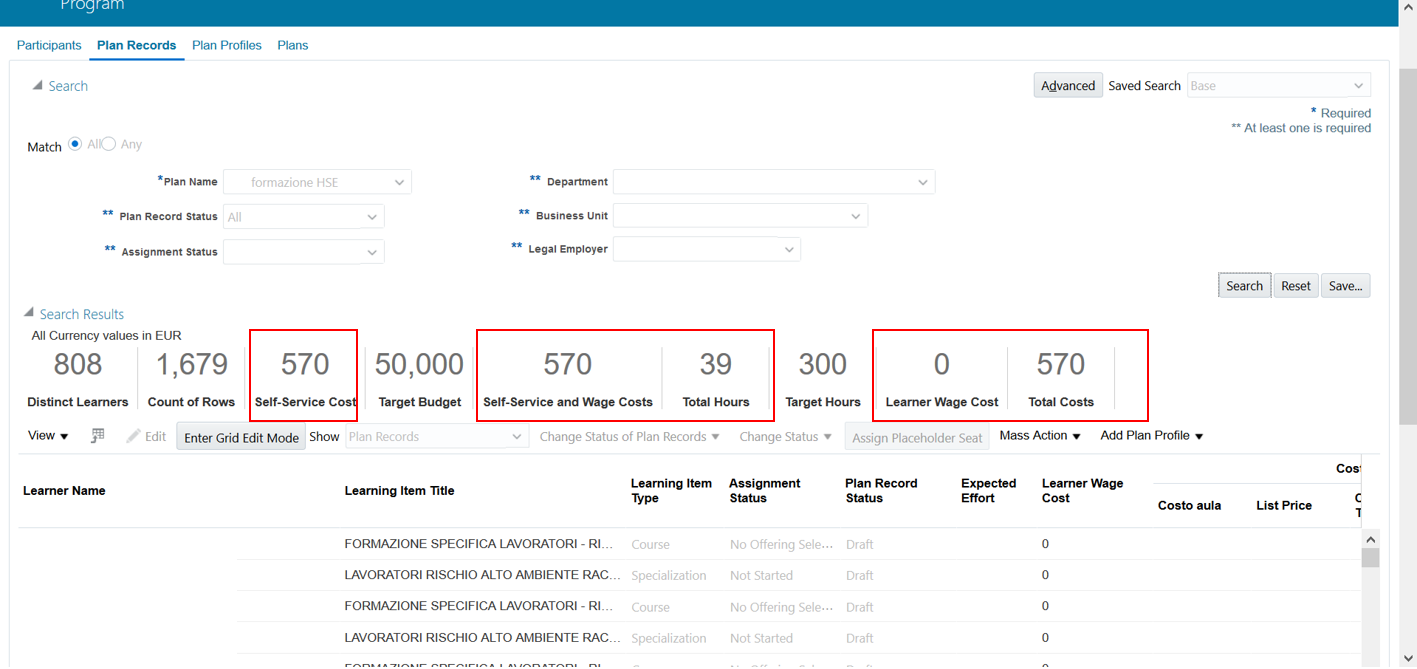Collapse the Search Results section triangle

pyautogui.click(x=29, y=313)
